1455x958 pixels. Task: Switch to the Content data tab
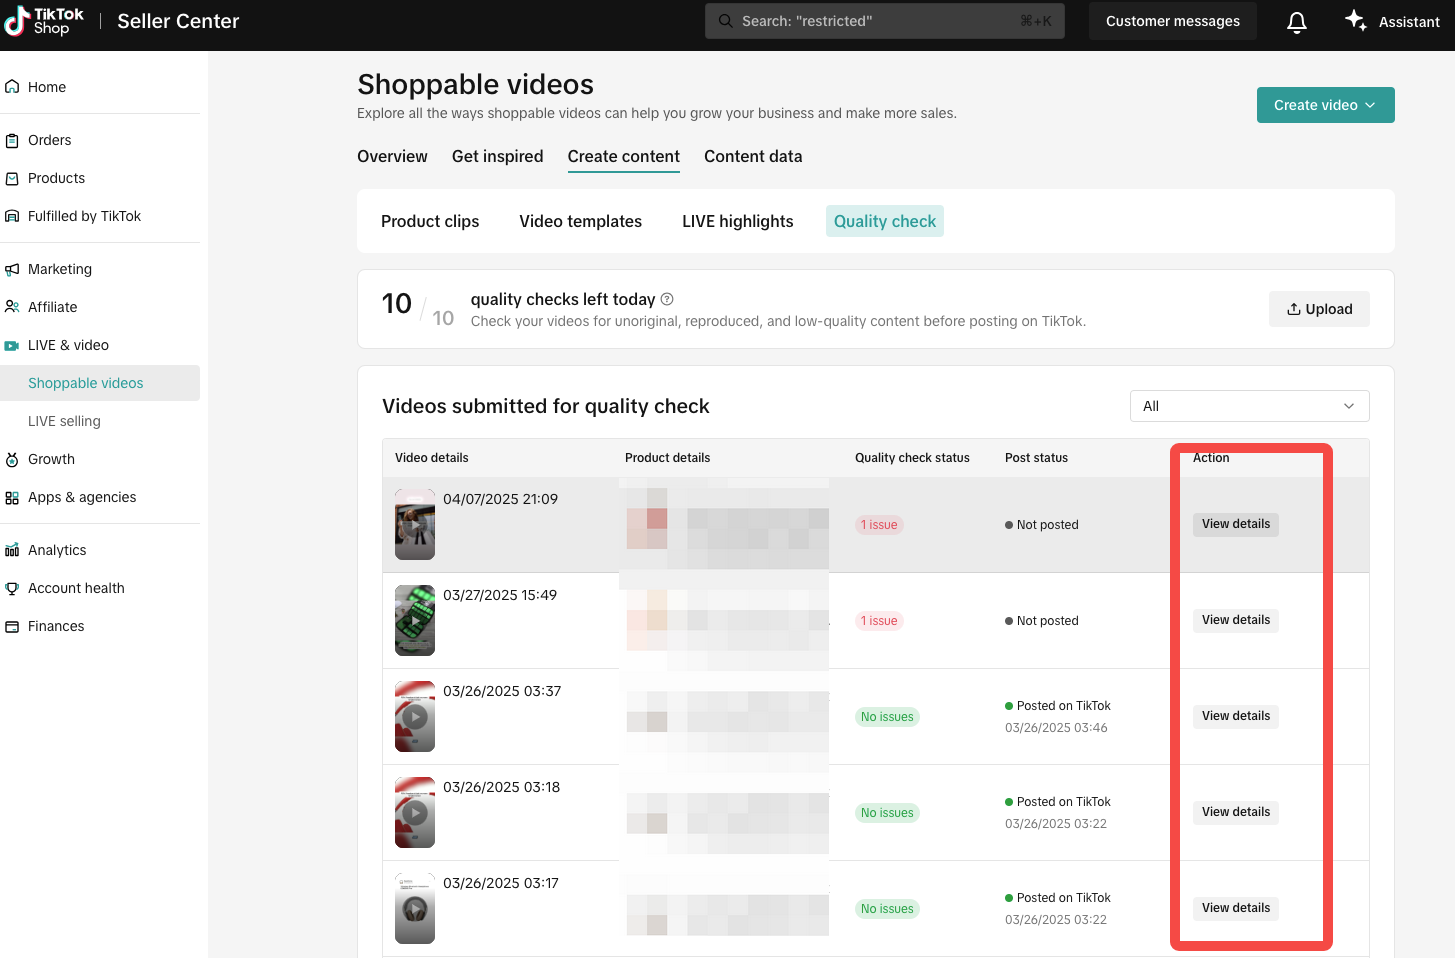pos(752,156)
